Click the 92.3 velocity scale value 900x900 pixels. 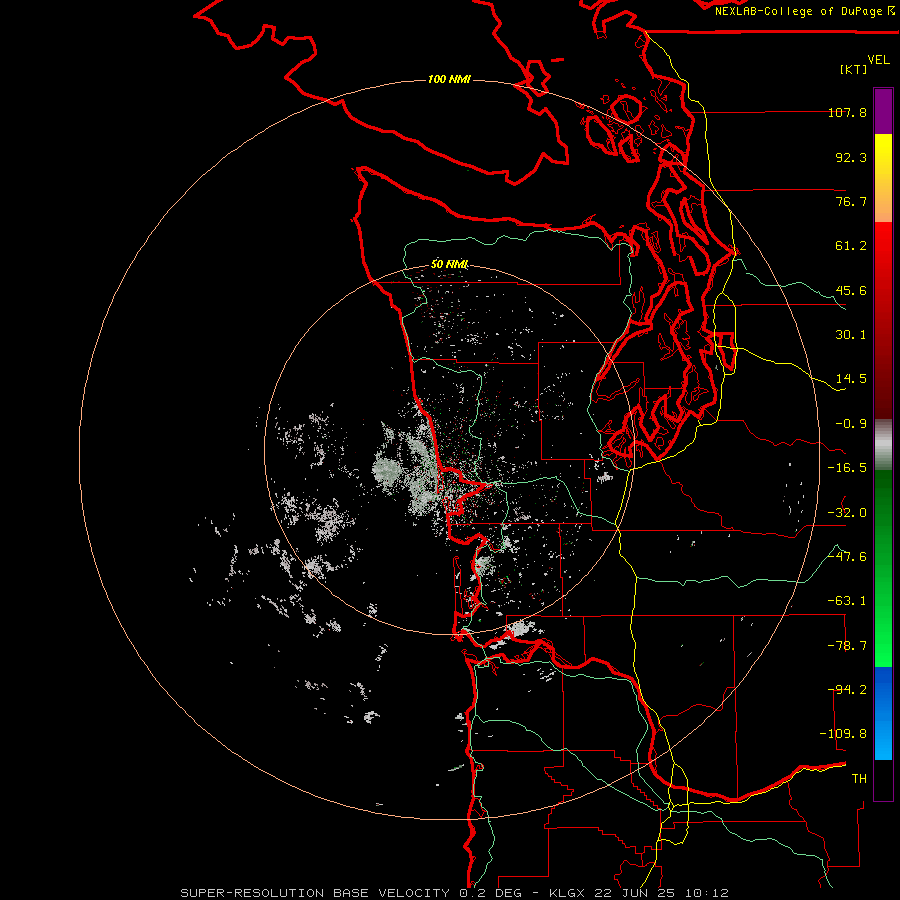pyautogui.click(x=851, y=157)
